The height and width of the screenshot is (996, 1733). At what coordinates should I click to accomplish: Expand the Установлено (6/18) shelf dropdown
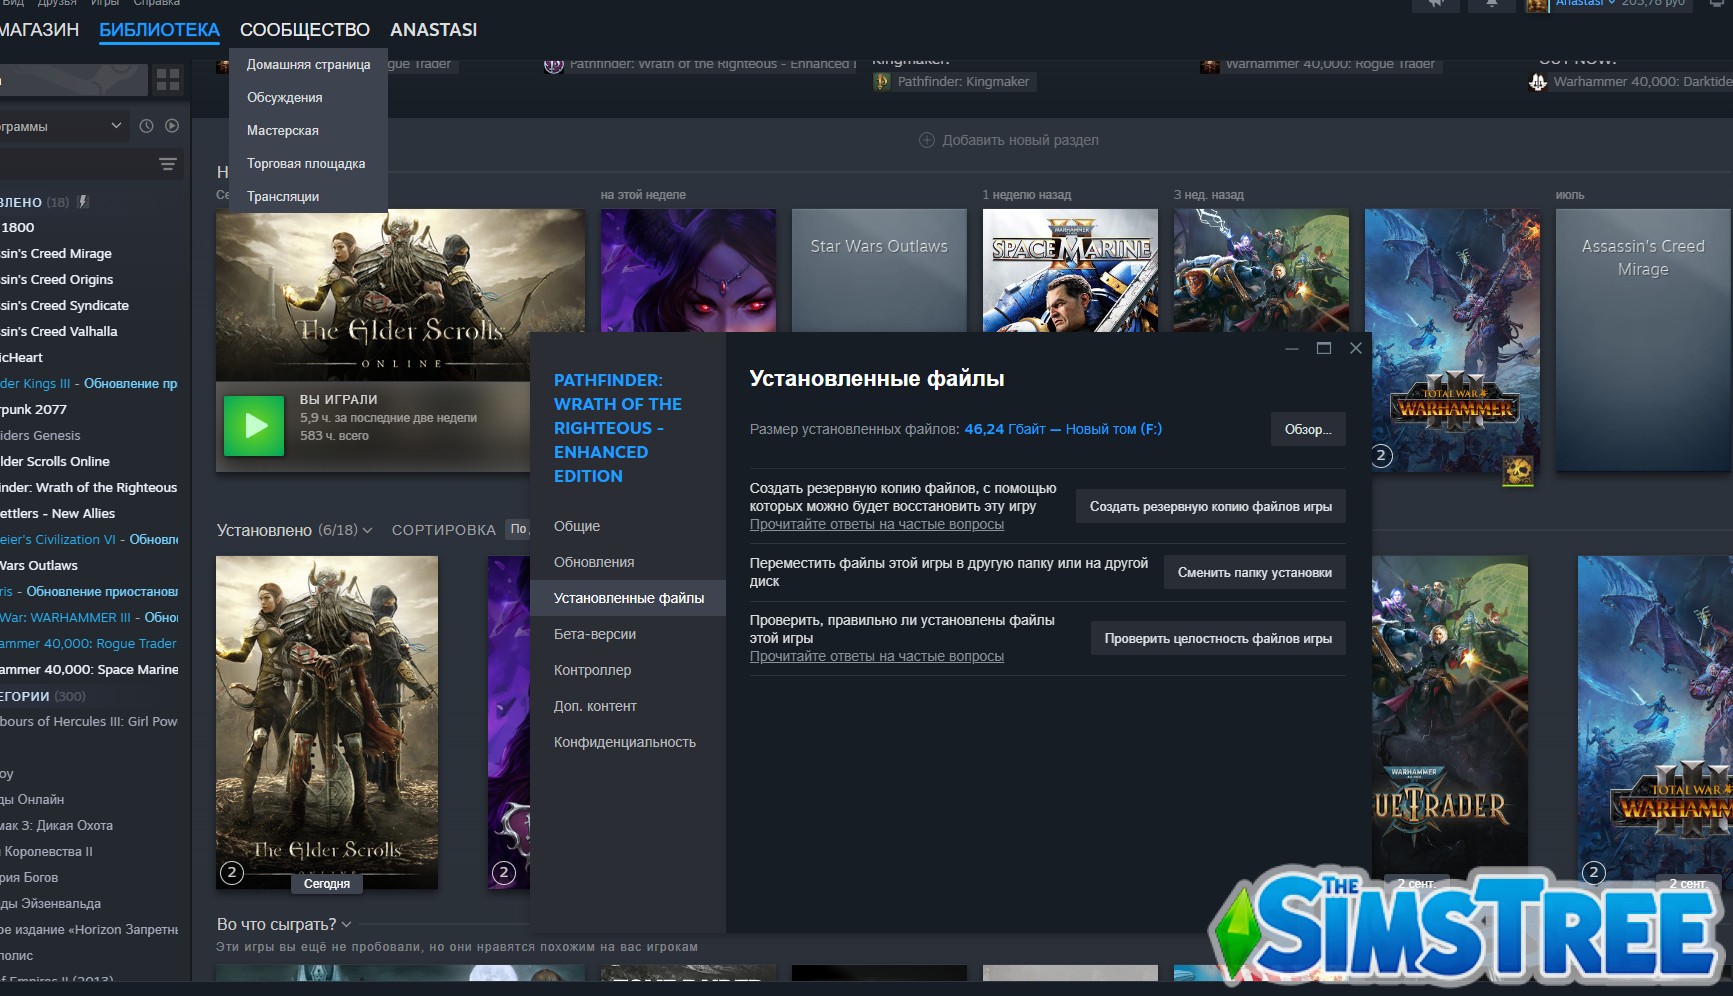367,530
